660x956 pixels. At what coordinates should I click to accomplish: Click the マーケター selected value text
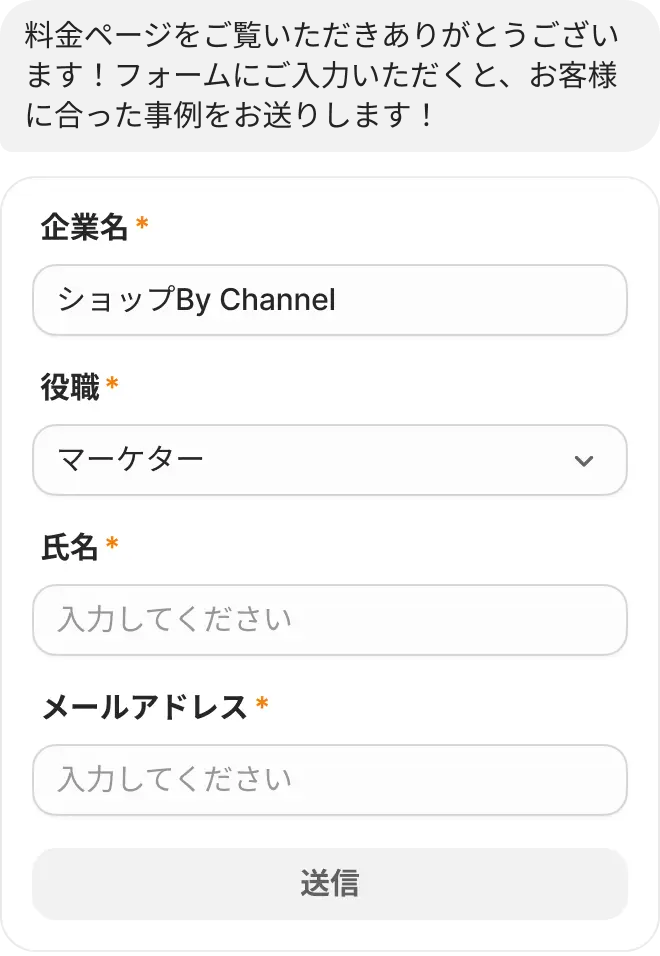[131, 460]
